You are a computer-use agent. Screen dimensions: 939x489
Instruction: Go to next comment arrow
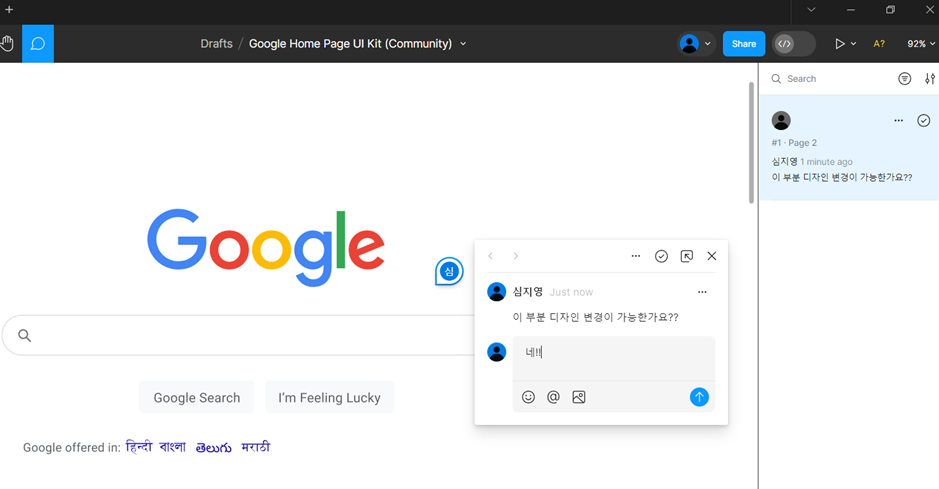[516, 256]
